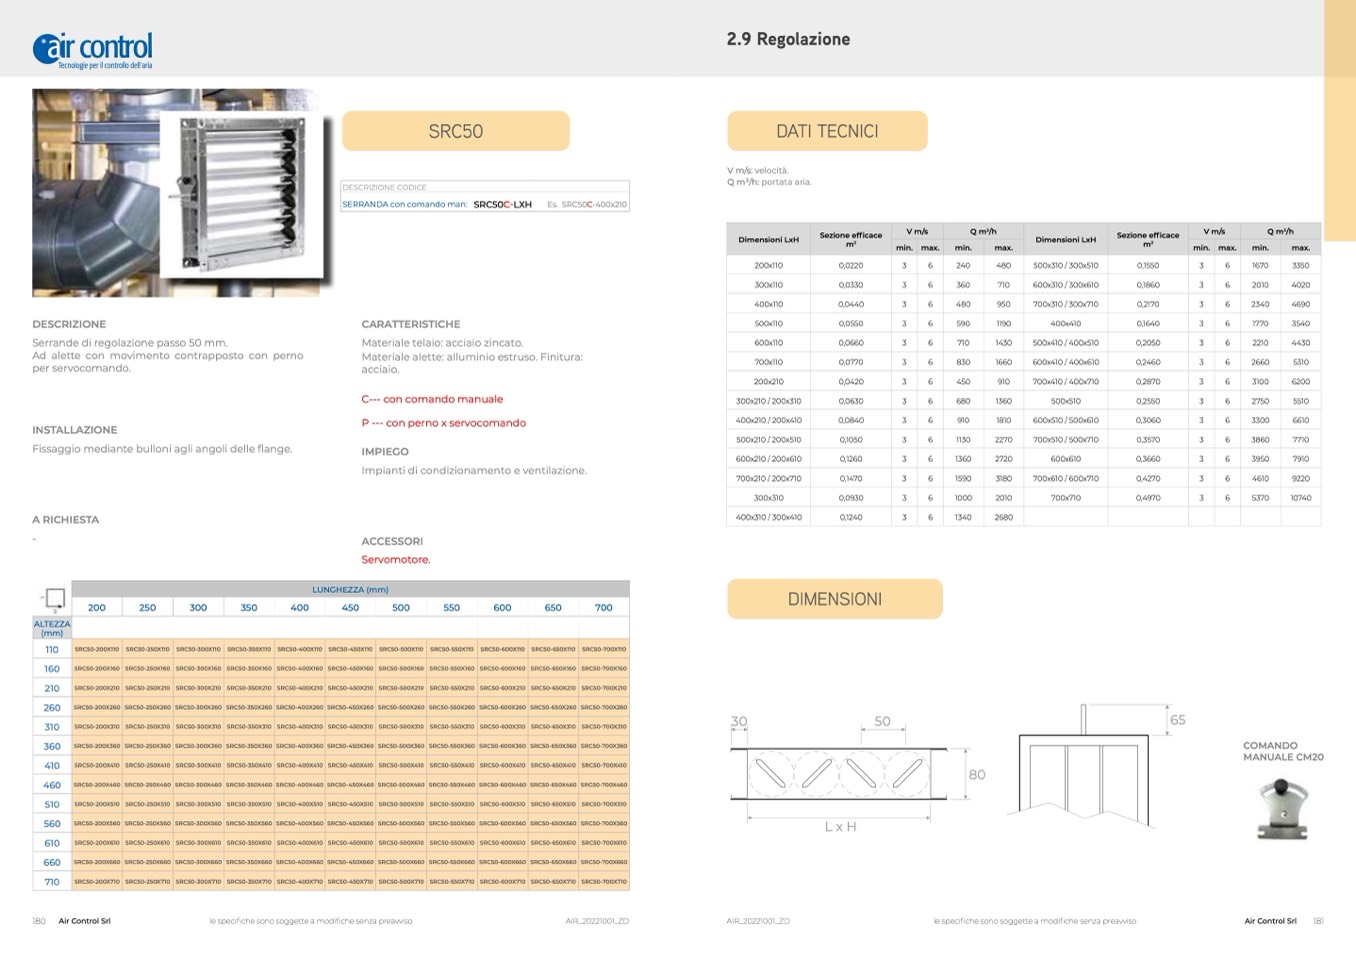The width and height of the screenshot is (1356, 959).
Task: Select the 2.9 Regolazione section title
Action: coord(788,39)
